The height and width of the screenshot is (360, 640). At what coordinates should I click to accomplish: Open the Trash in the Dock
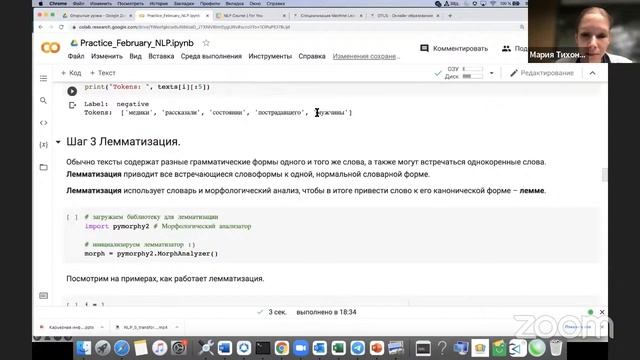(556, 348)
